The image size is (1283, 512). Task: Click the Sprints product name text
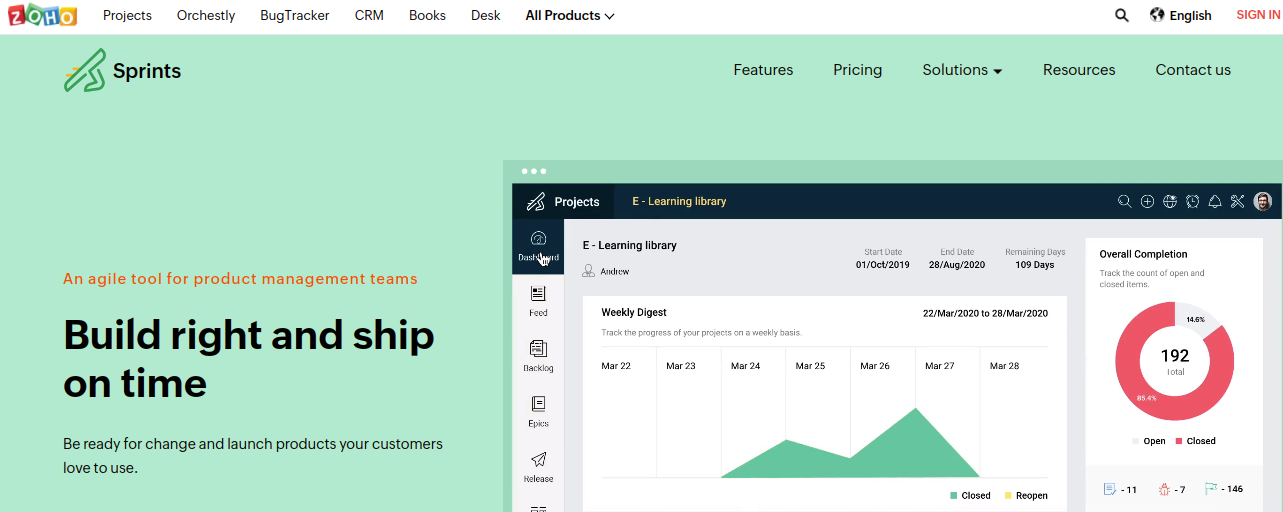tap(147, 71)
